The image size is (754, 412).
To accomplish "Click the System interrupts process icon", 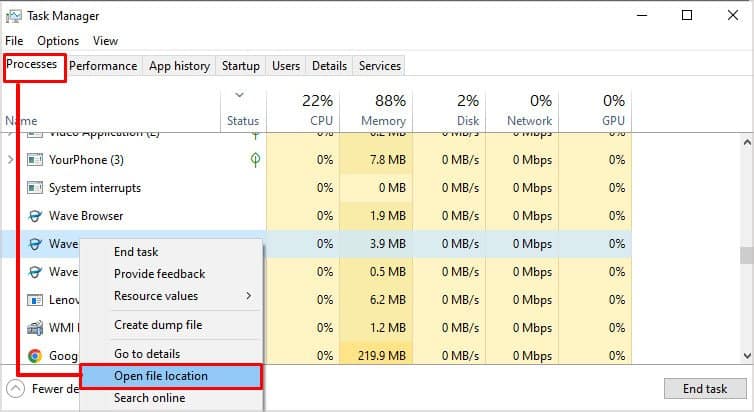I will (x=35, y=187).
